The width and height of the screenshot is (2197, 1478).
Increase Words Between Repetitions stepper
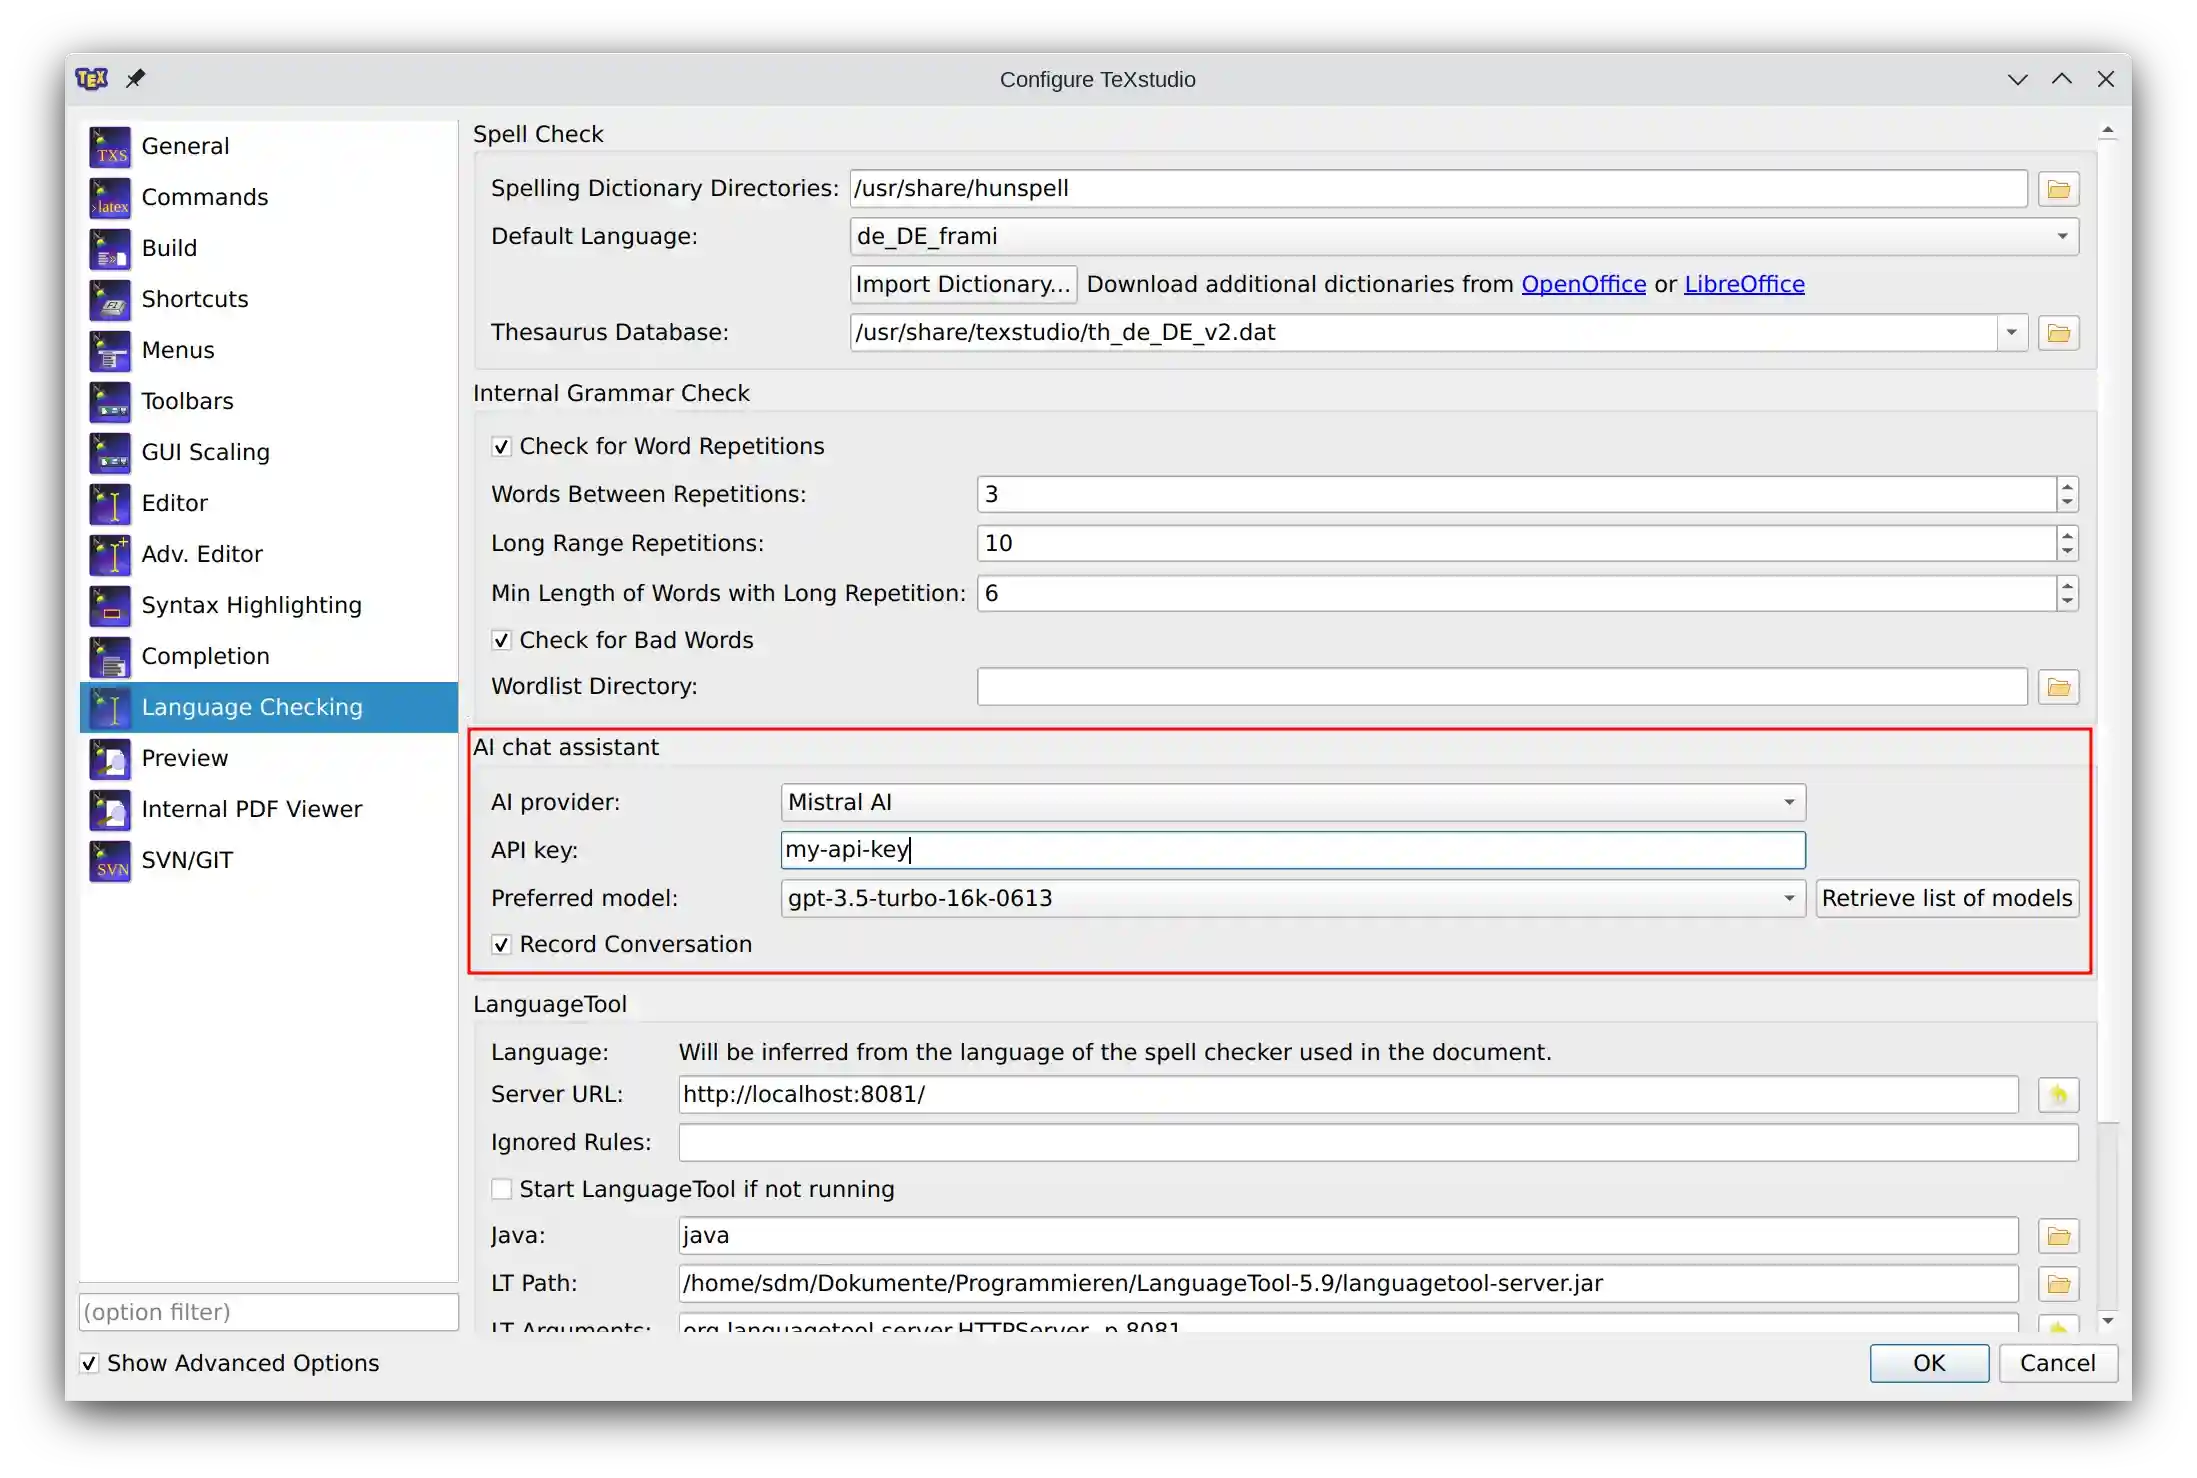[x=2067, y=487]
